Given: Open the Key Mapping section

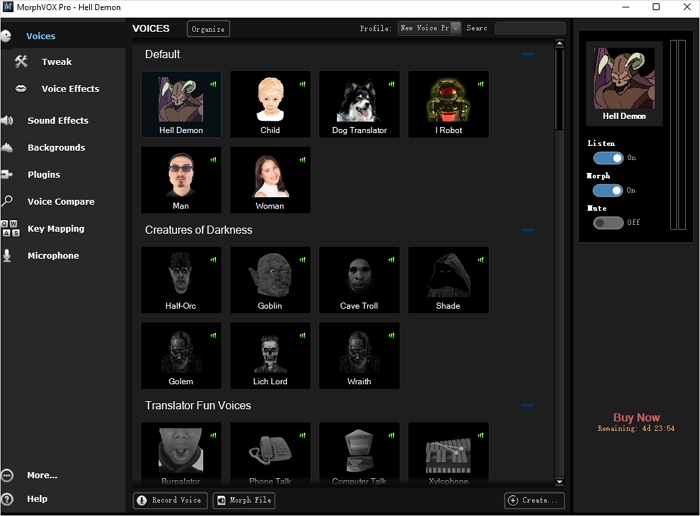Looking at the screenshot, I should [x=56, y=229].
